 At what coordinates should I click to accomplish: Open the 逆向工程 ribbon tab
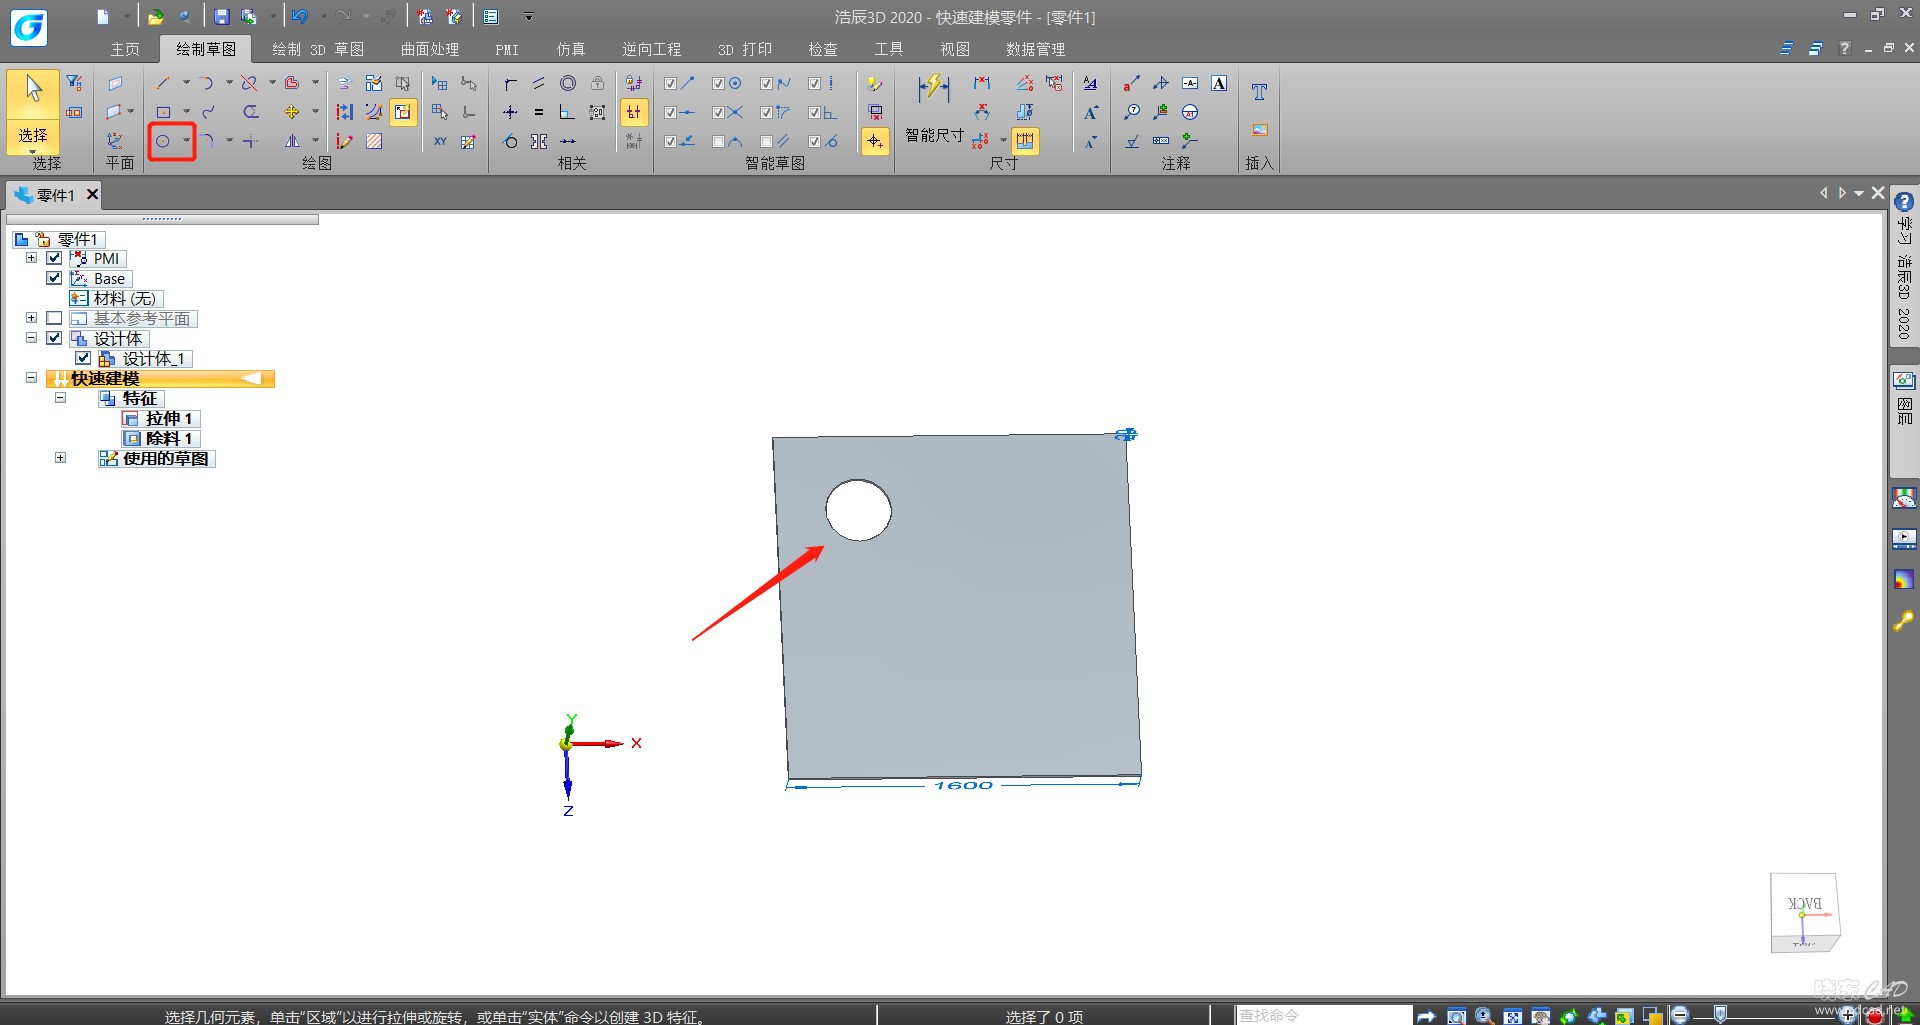(x=651, y=49)
